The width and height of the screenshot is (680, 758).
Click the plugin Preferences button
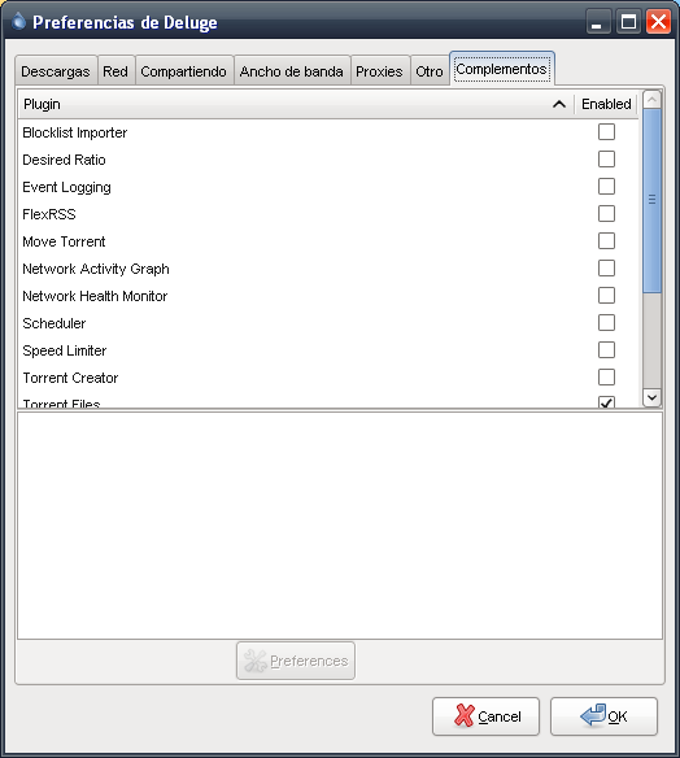pyautogui.click(x=296, y=660)
